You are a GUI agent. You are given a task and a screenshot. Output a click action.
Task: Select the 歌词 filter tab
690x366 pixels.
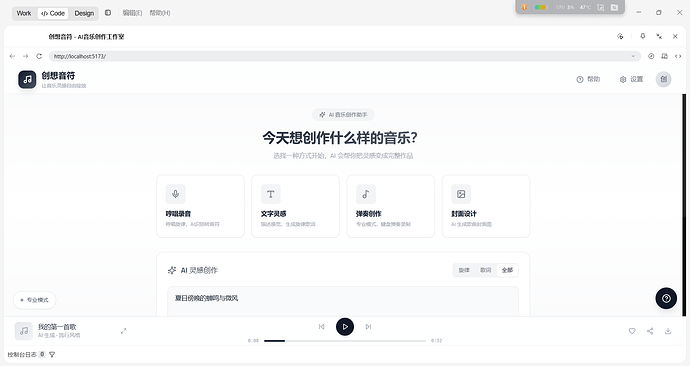pos(485,270)
